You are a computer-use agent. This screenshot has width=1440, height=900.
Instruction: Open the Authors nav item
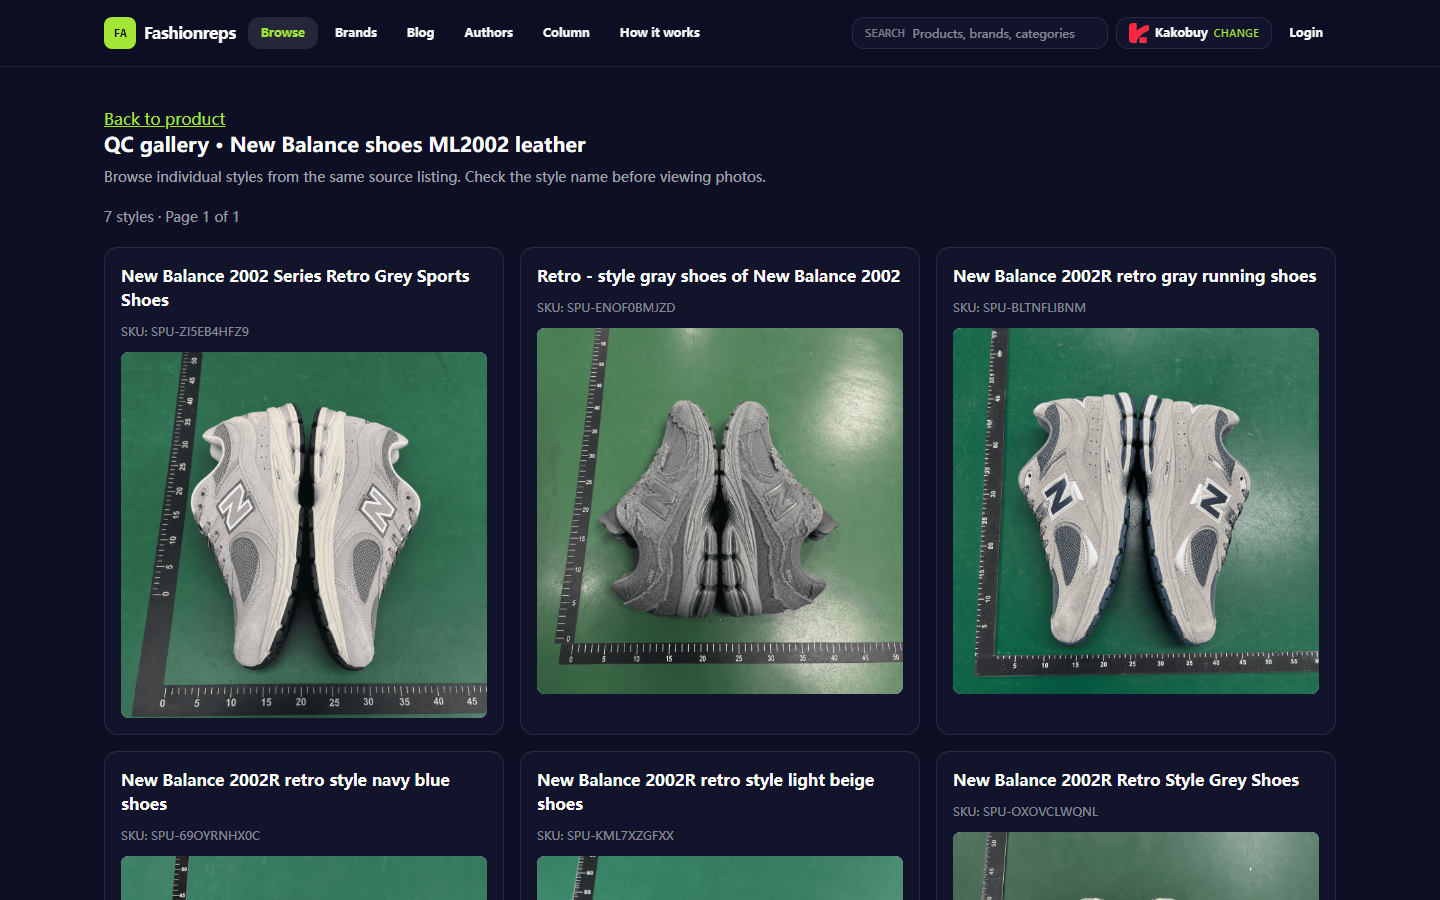[x=488, y=33]
